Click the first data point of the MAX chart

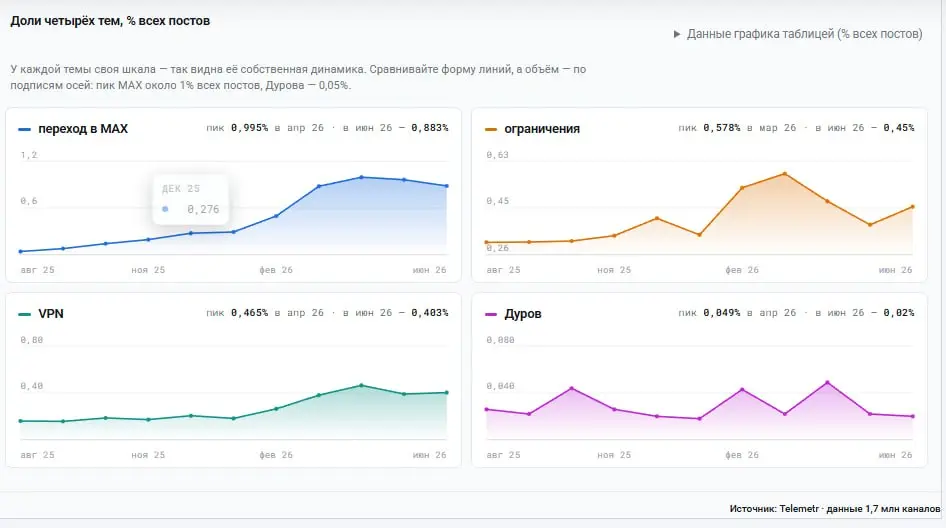pyautogui.click(x=21, y=251)
